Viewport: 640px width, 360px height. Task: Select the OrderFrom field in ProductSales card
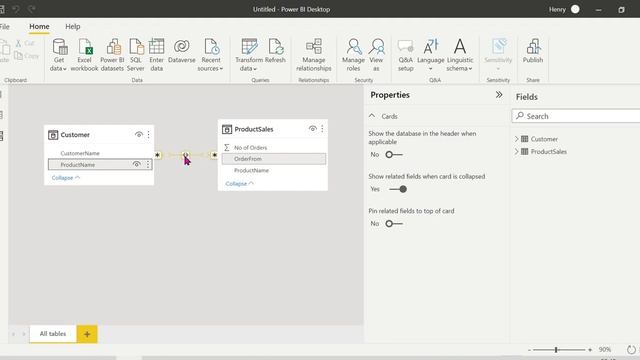(x=274, y=159)
